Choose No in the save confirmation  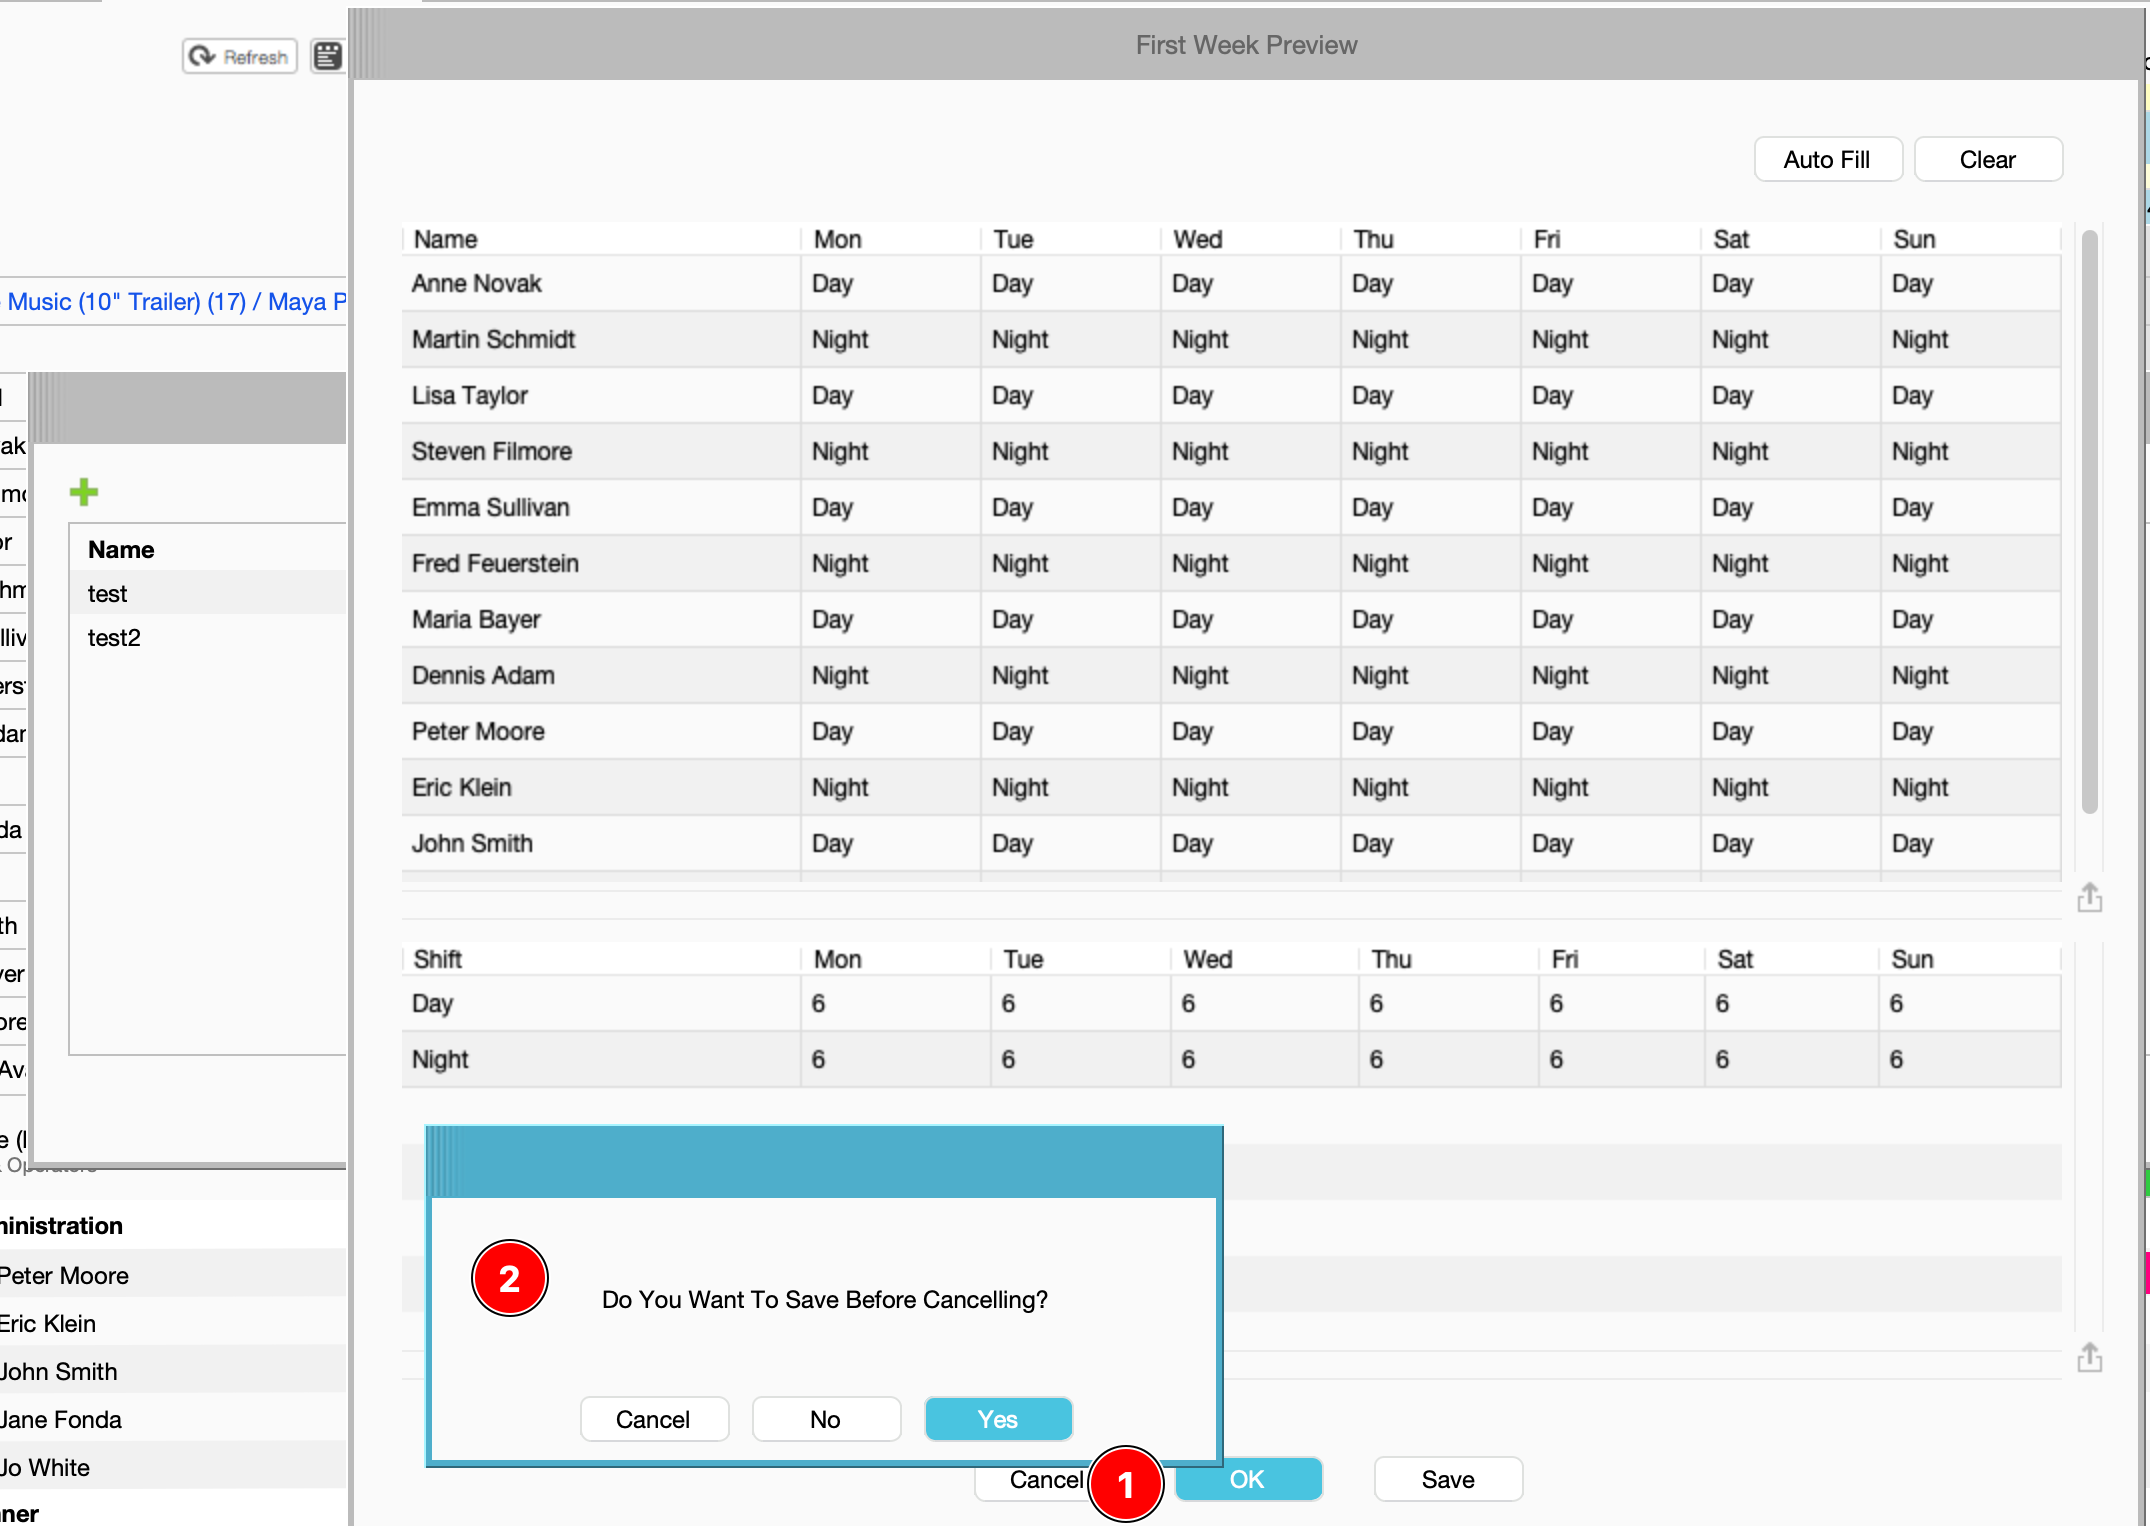(825, 1419)
